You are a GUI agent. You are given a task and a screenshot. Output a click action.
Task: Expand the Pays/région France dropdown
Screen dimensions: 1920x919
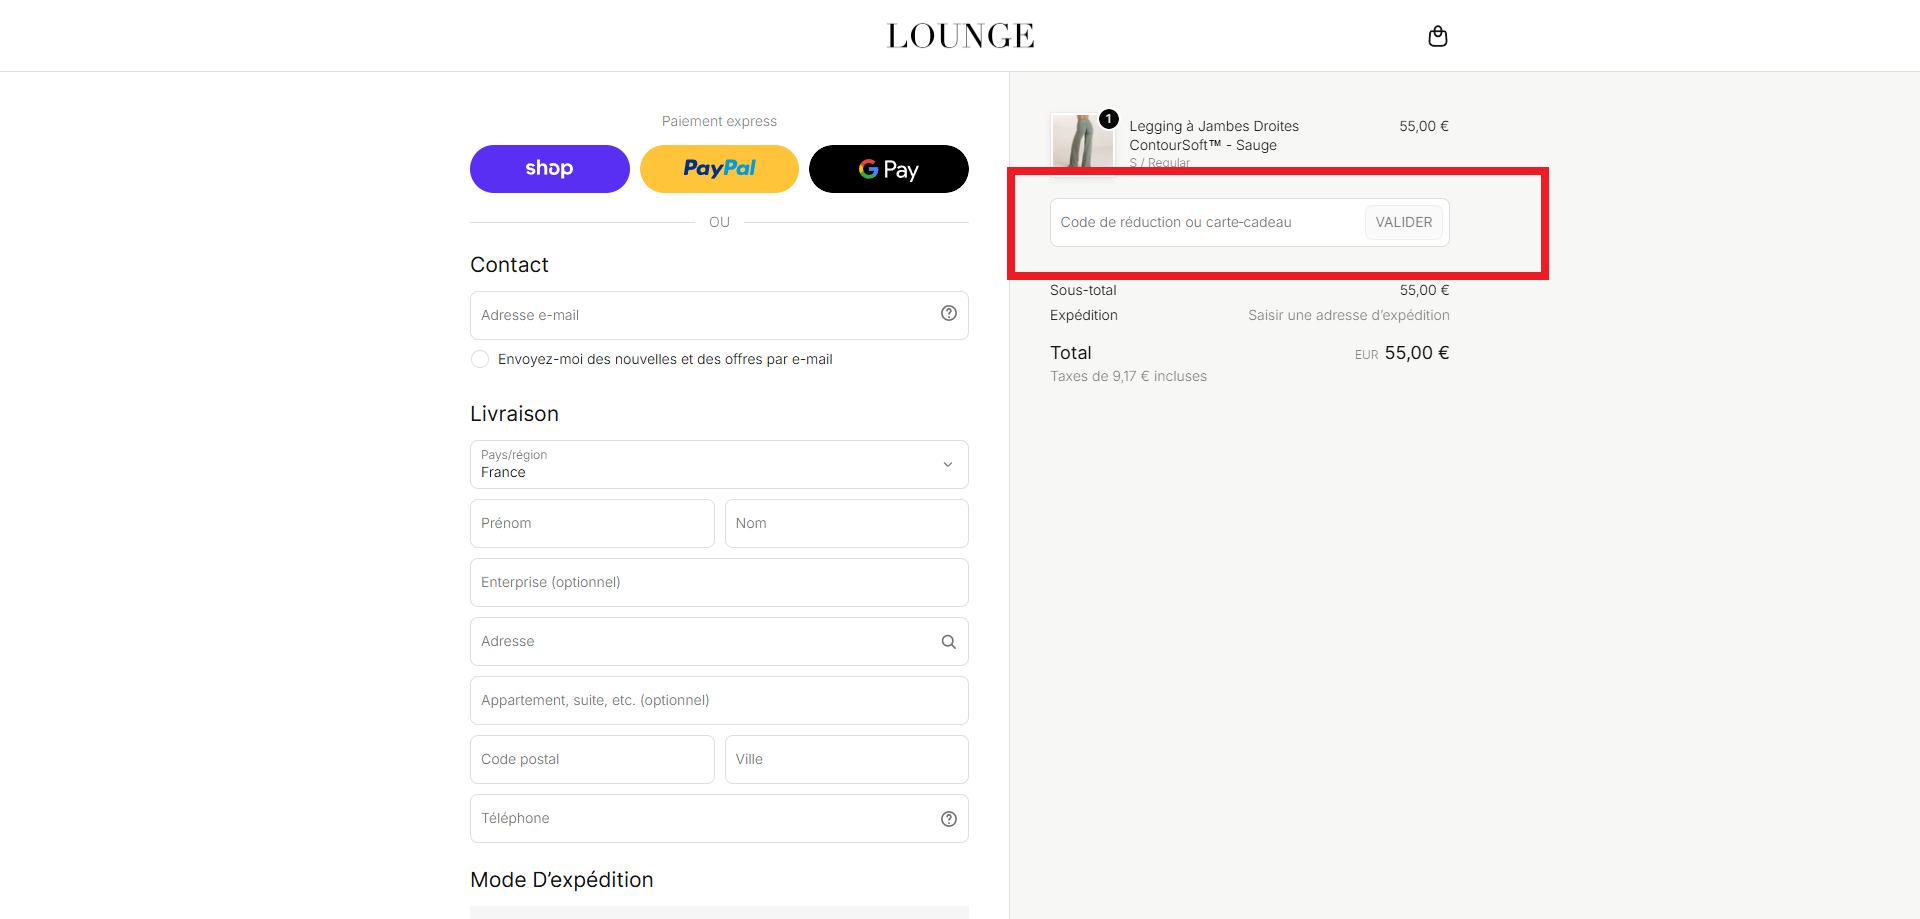719,465
